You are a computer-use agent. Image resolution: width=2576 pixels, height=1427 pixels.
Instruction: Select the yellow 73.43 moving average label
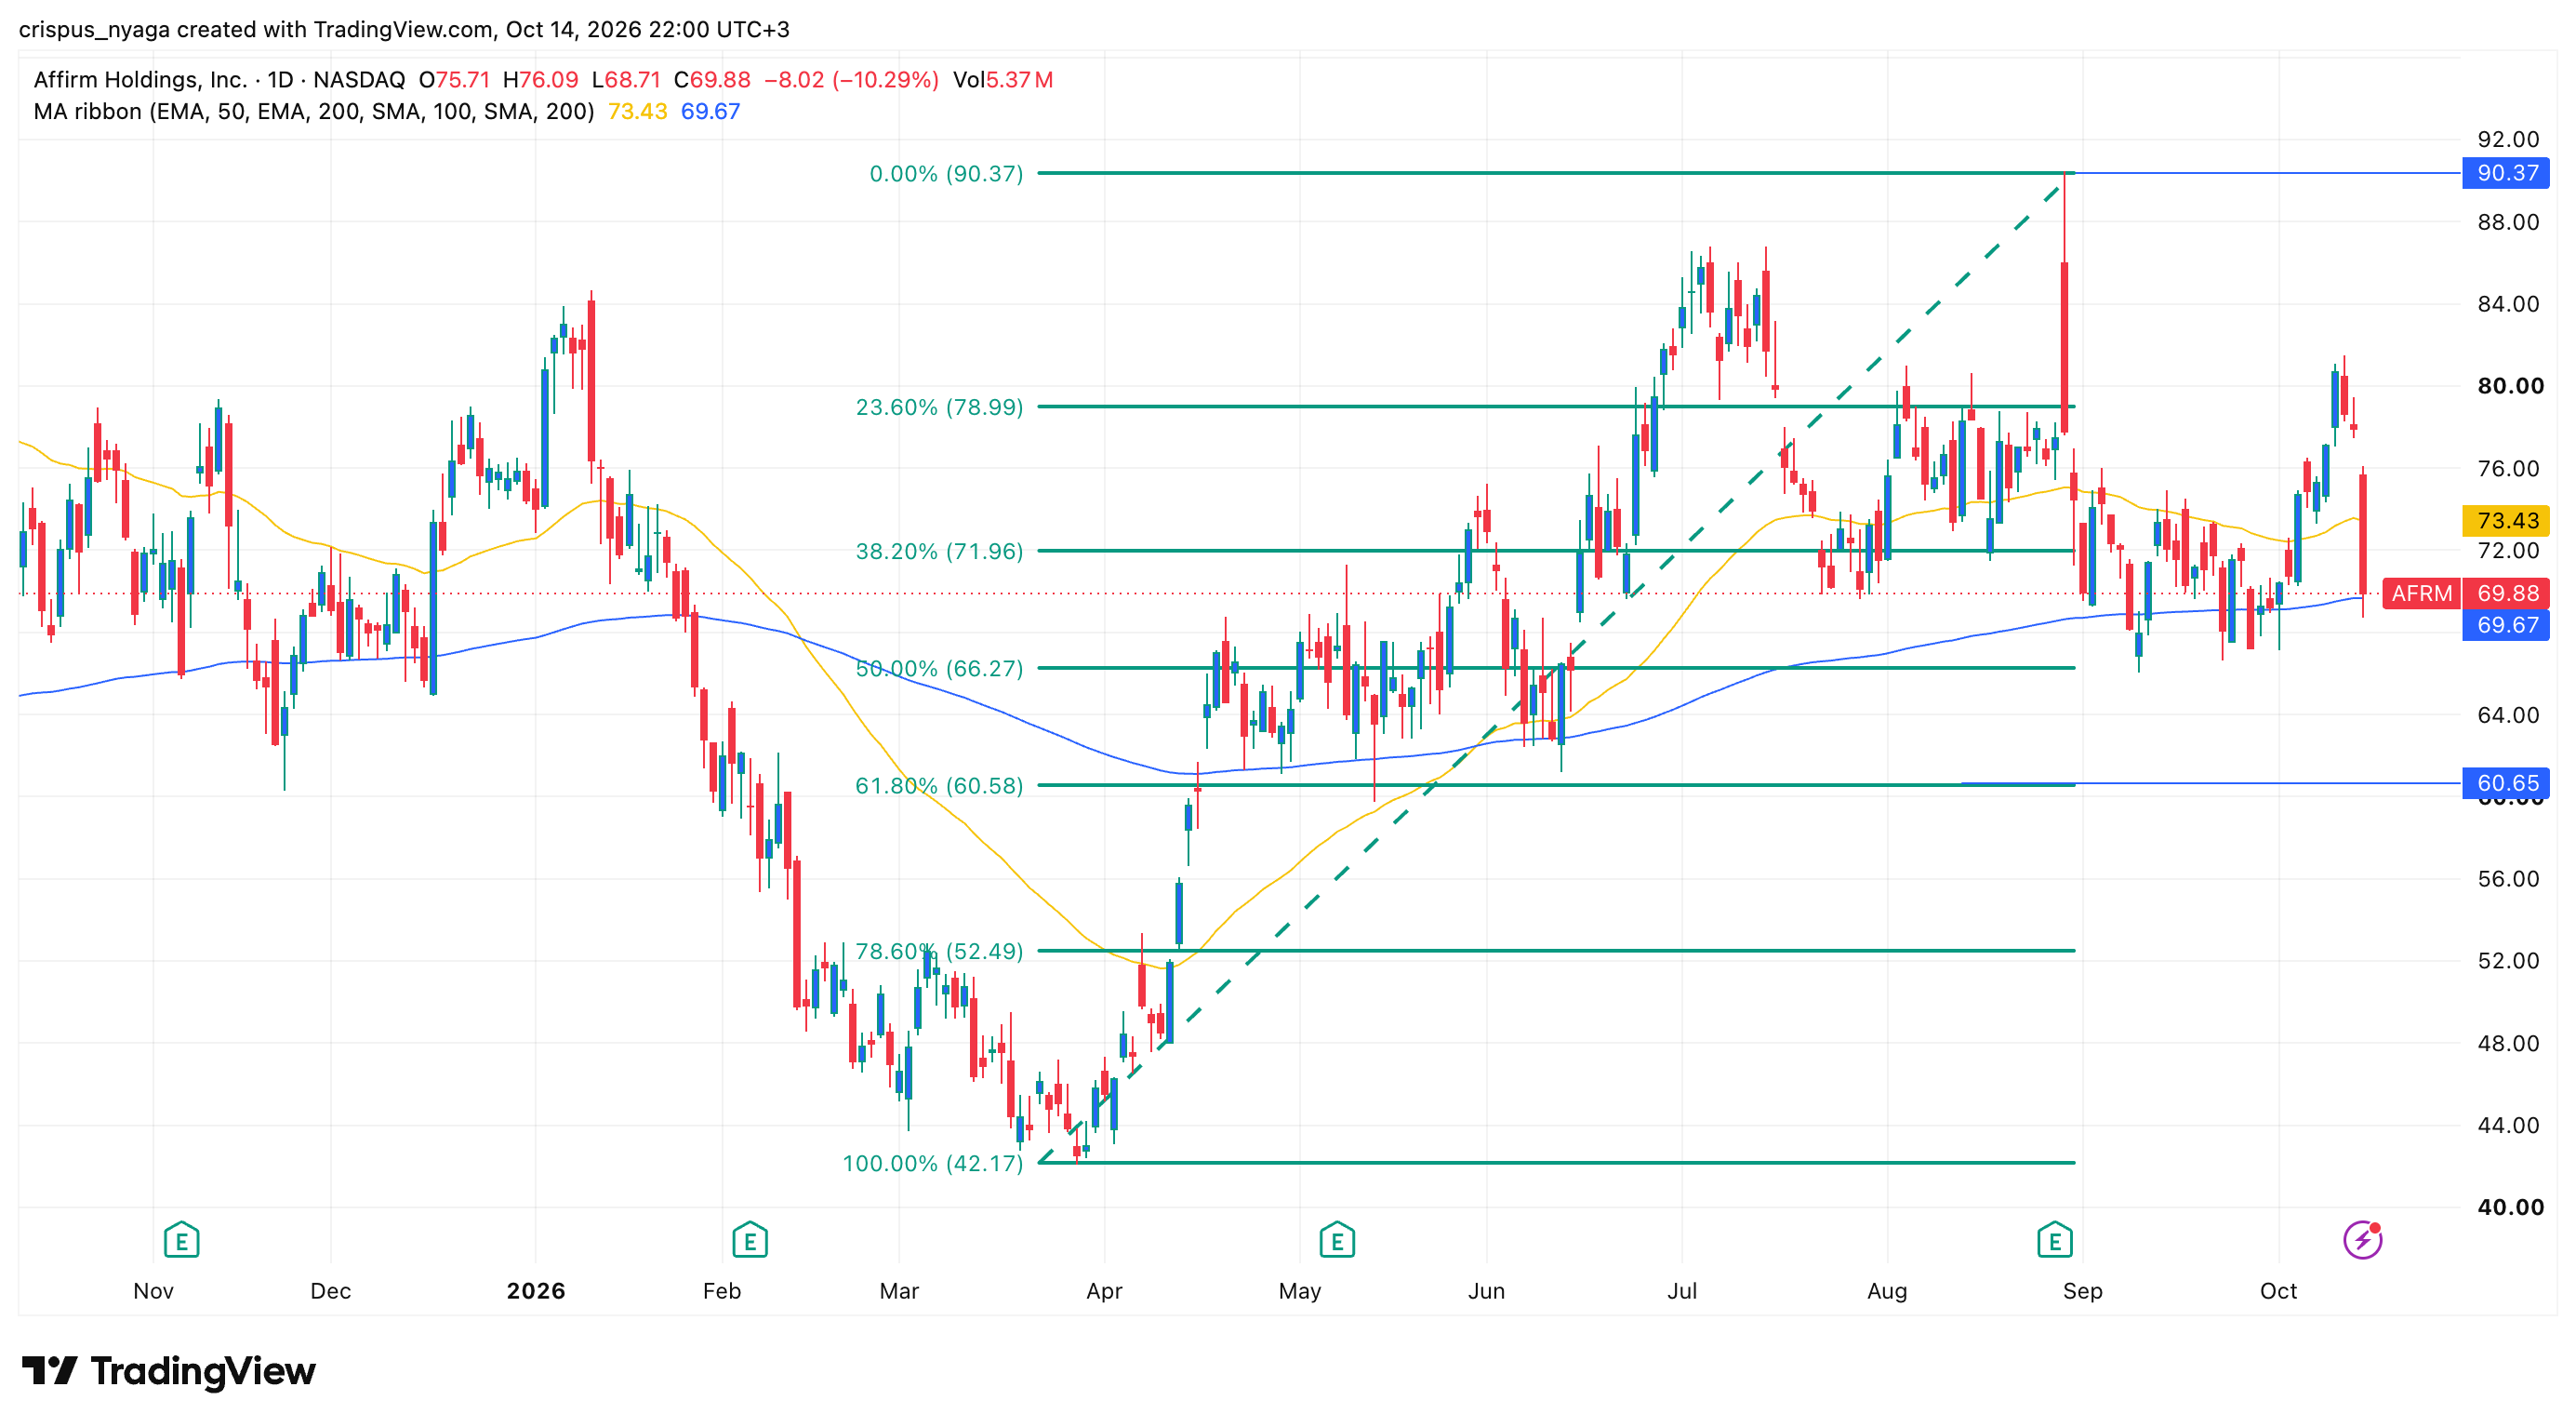[2506, 520]
